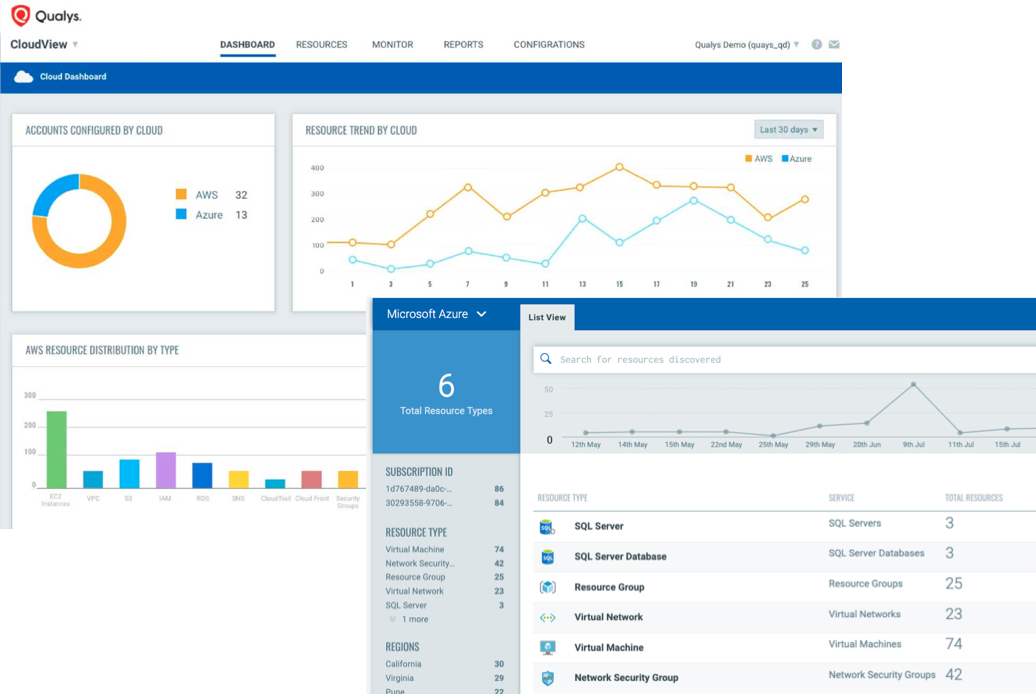Open the mail envelope icon
This screenshot has width=1036, height=694.
coord(834,44)
